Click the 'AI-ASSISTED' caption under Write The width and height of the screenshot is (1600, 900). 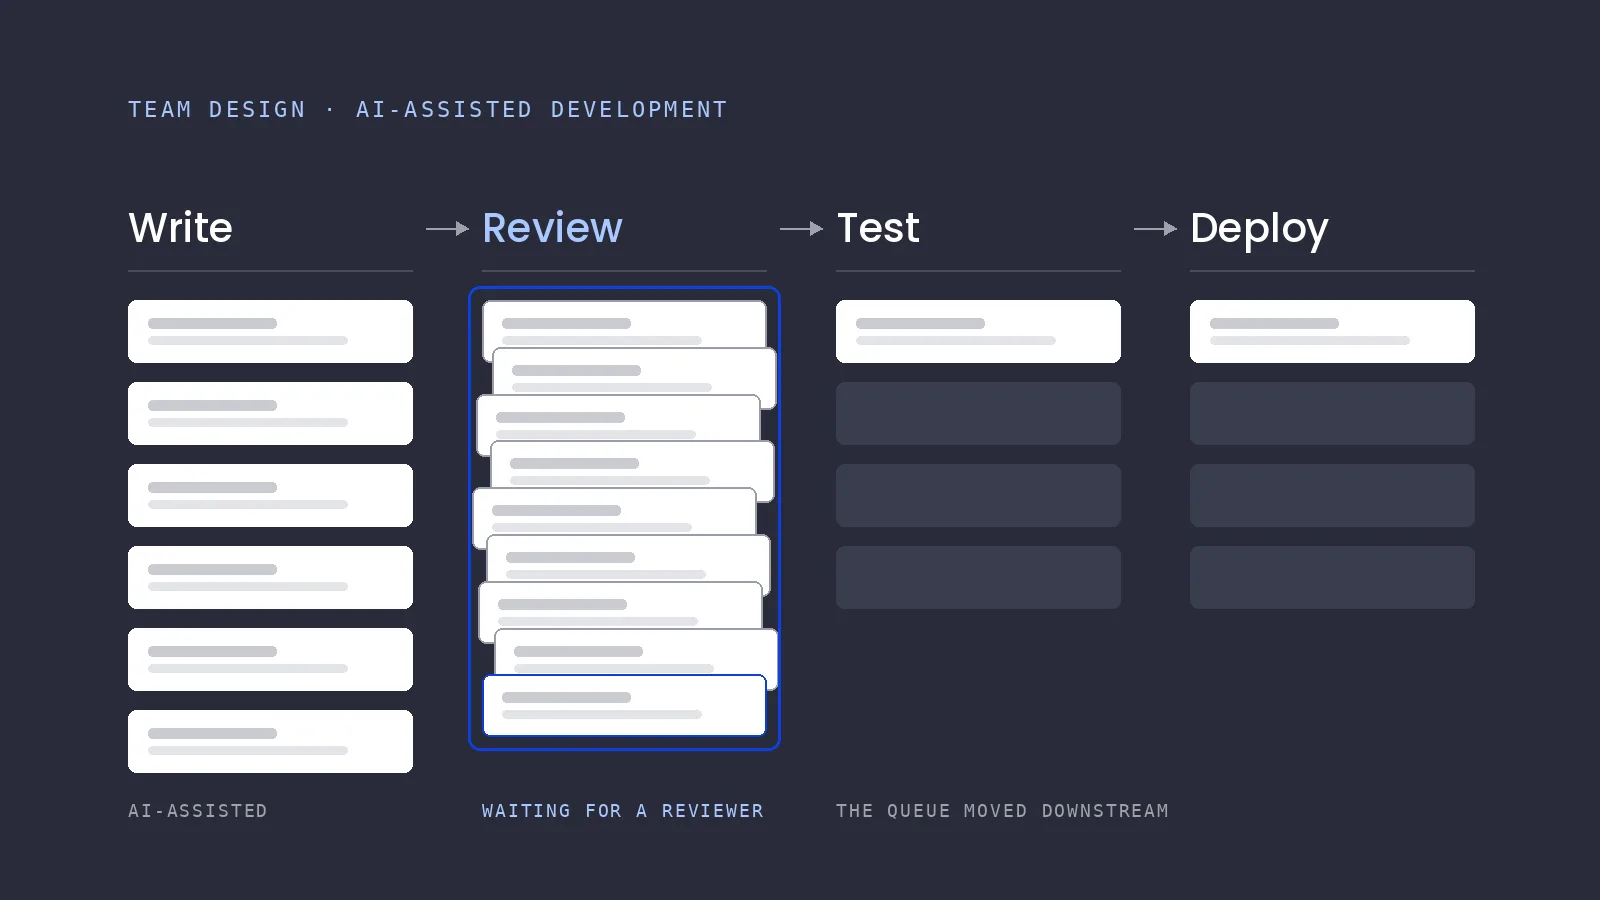pos(198,811)
